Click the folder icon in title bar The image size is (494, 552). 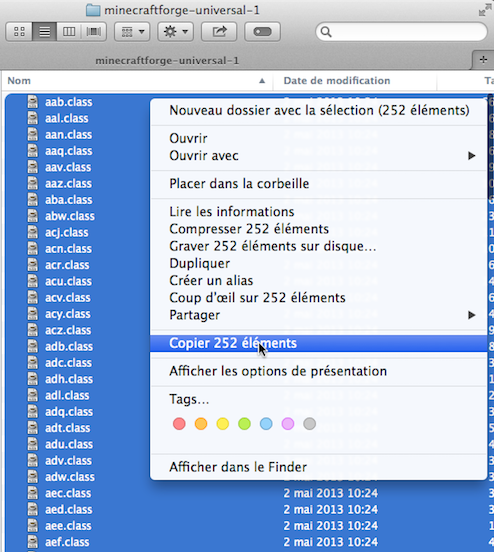click(x=93, y=10)
